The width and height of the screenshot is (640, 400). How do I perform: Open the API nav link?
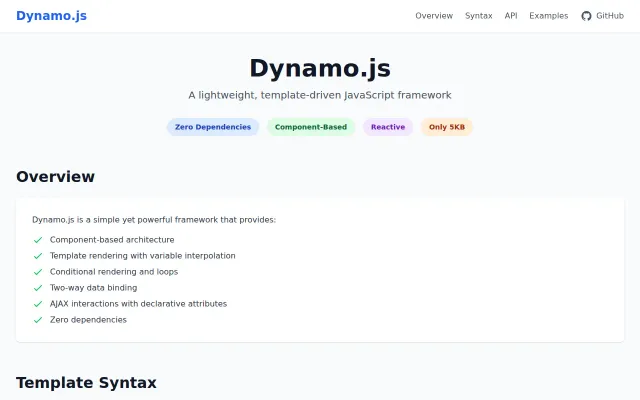(x=511, y=16)
